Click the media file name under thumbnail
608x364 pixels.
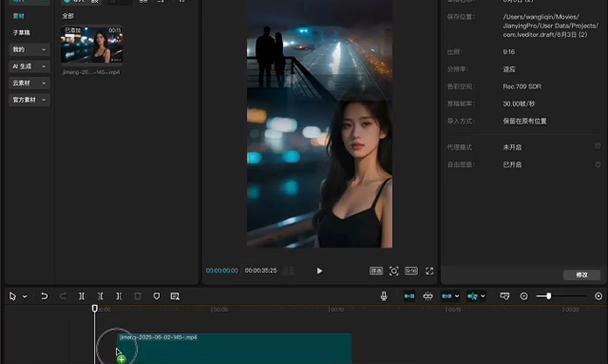(92, 72)
